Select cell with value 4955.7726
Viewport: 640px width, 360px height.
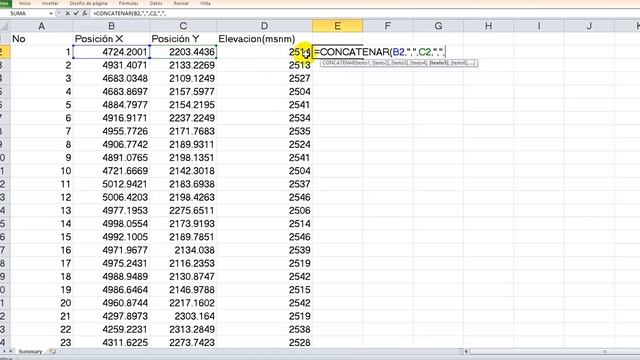pyautogui.click(x=111, y=131)
